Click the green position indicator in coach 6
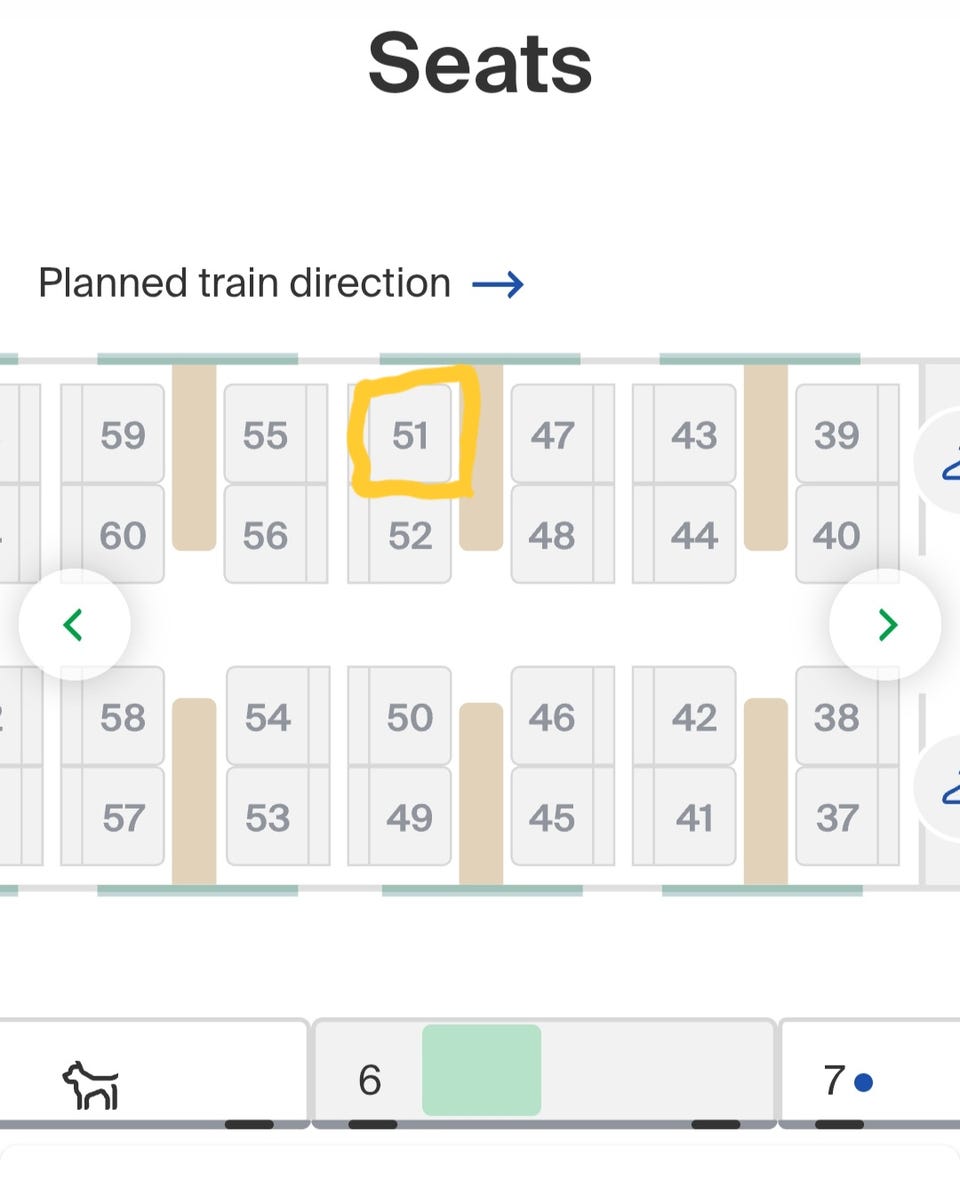Image resolution: width=960 pixels, height=1181 pixels. pyautogui.click(x=481, y=1070)
